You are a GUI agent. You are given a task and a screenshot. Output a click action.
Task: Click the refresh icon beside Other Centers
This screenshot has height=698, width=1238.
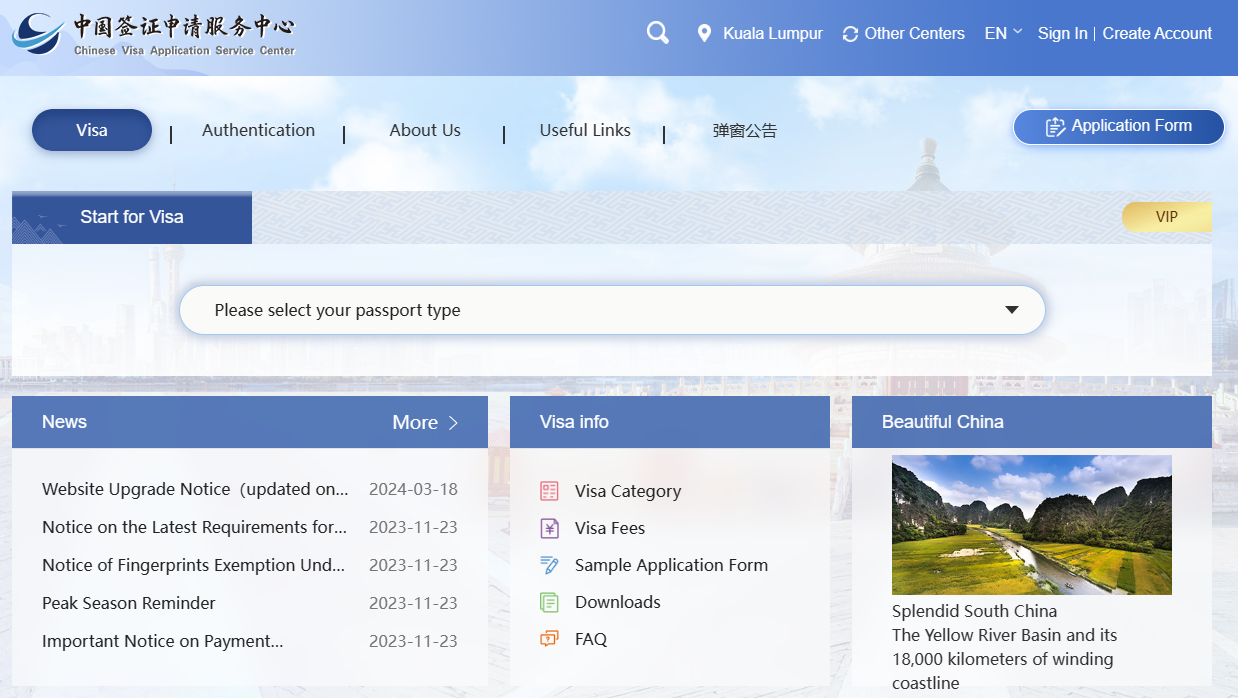click(850, 34)
